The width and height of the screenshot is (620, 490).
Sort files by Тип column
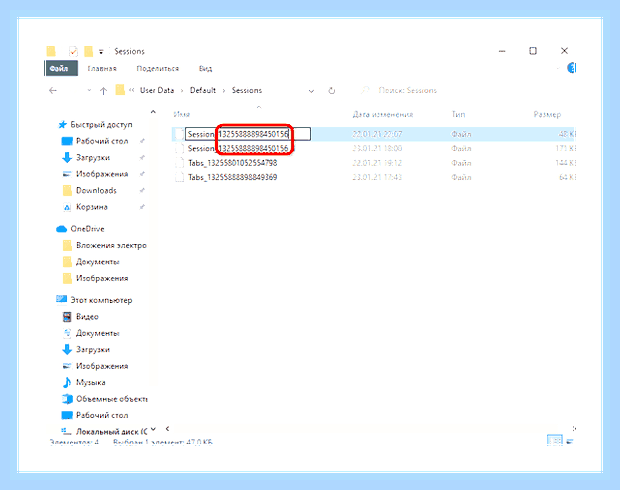[458, 114]
